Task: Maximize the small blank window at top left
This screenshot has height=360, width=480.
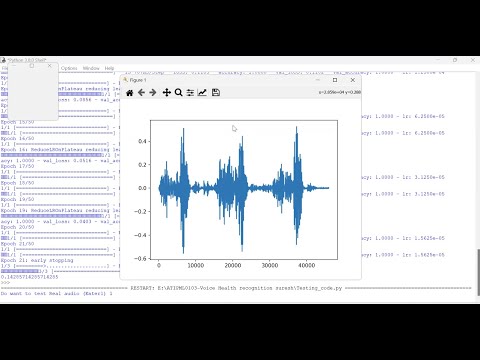Action: tap(32, 66)
